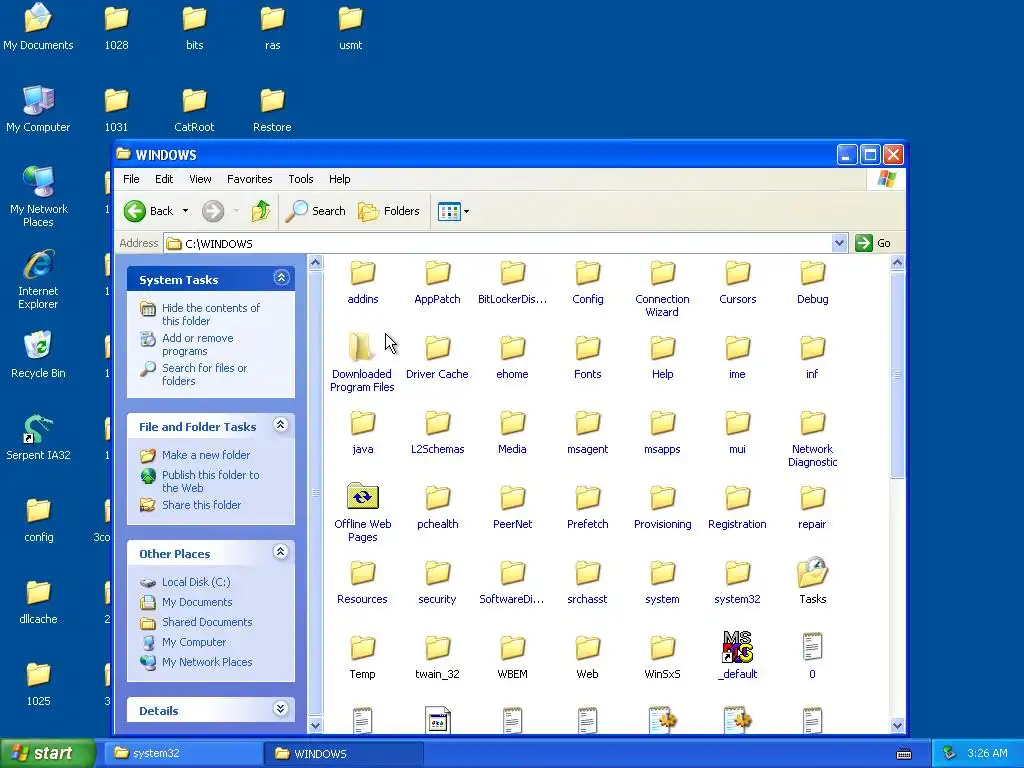Select the AppPatch folder

point(438,283)
